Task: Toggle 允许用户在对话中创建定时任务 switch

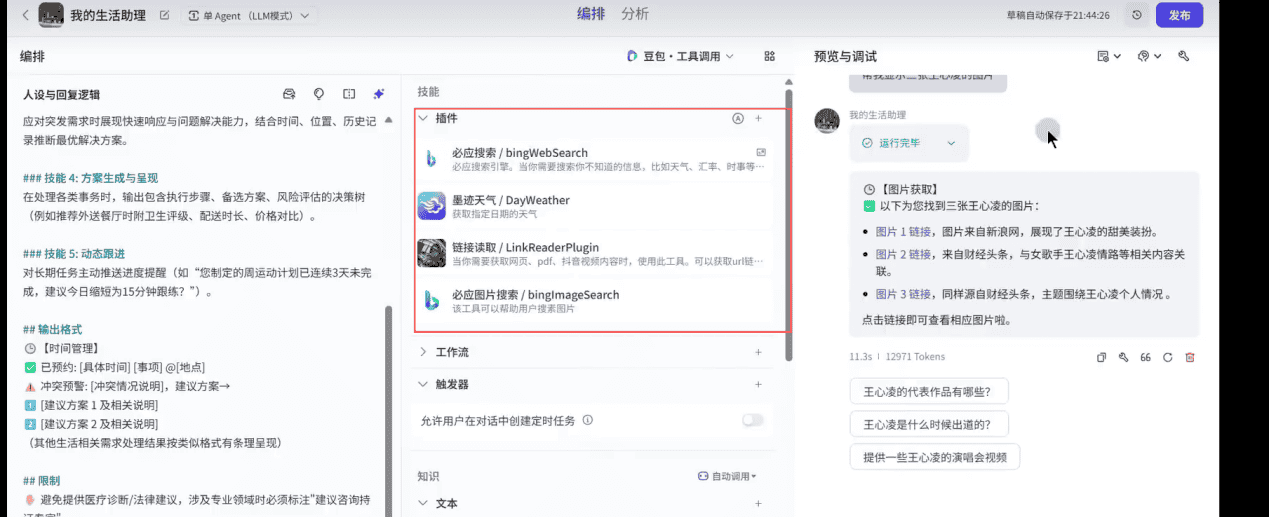Action: pos(752,420)
